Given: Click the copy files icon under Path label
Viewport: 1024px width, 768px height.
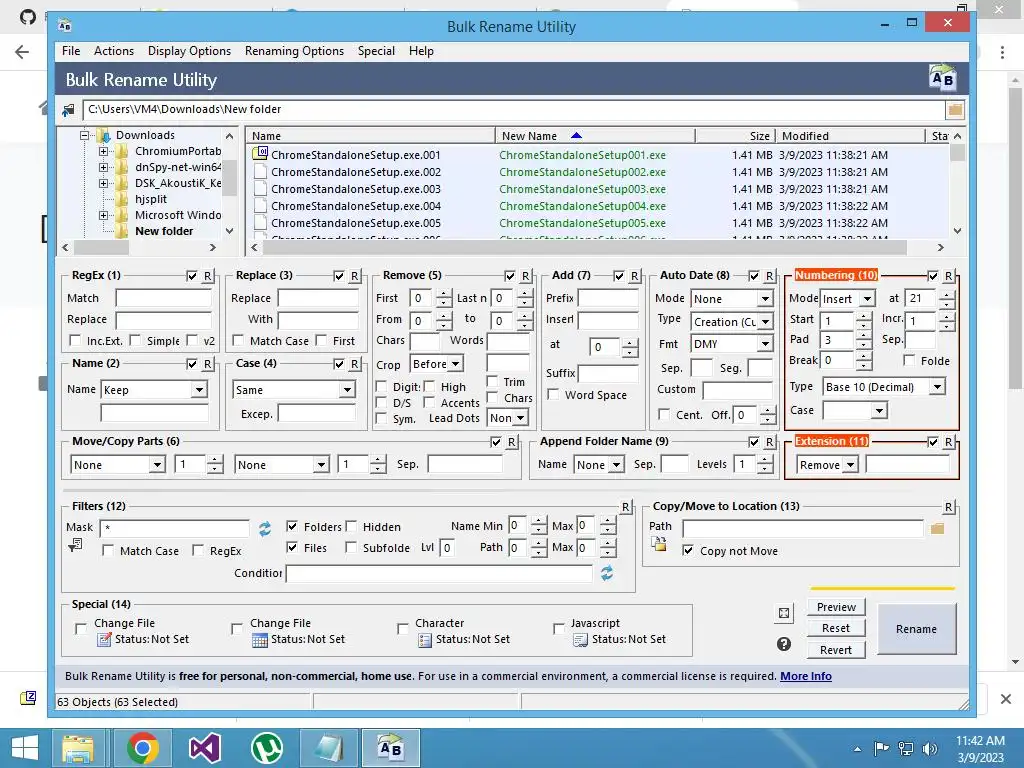Looking at the screenshot, I should [658, 543].
